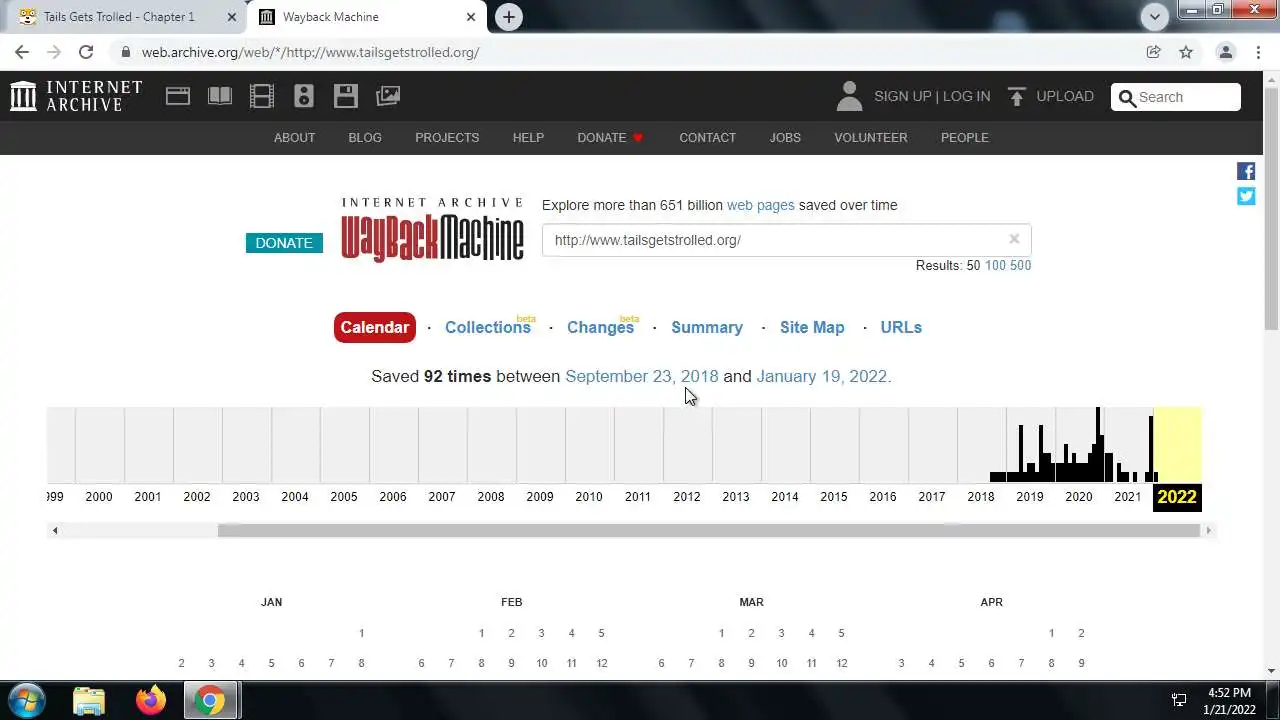This screenshot has height=720, width=1280.
Task: Switch to the Summary tab
Action: click(707, 327)
